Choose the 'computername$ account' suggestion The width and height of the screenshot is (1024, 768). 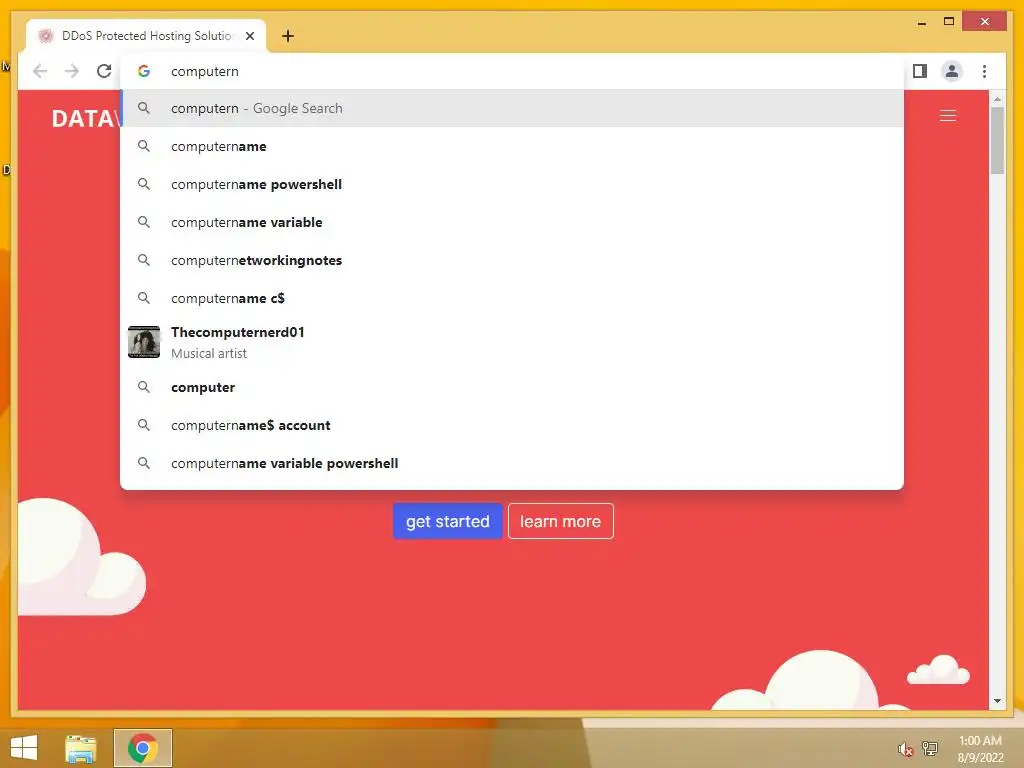tap(512, 425)
